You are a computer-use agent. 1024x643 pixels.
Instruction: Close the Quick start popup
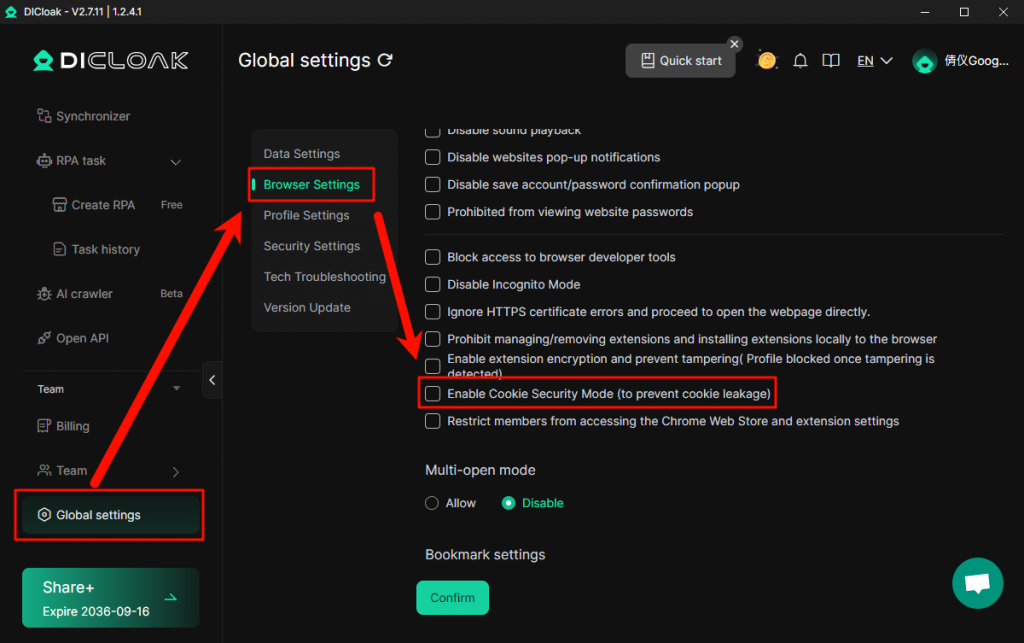point(735,44)
